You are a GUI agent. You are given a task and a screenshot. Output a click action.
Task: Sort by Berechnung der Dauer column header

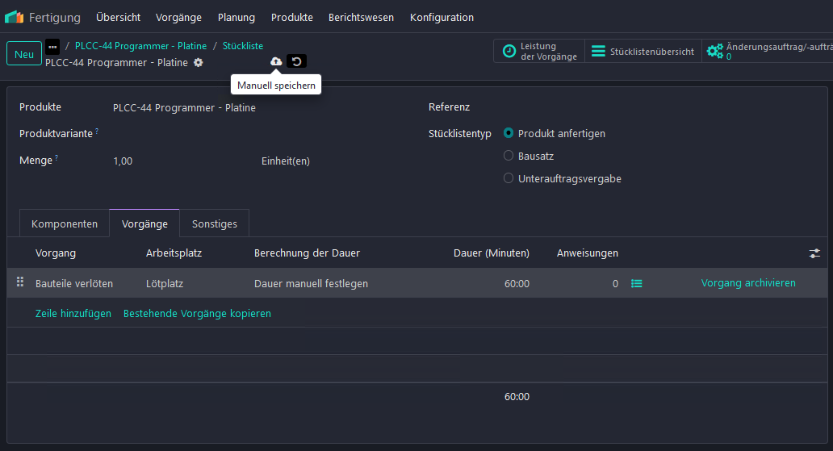[x=307, y=253]
